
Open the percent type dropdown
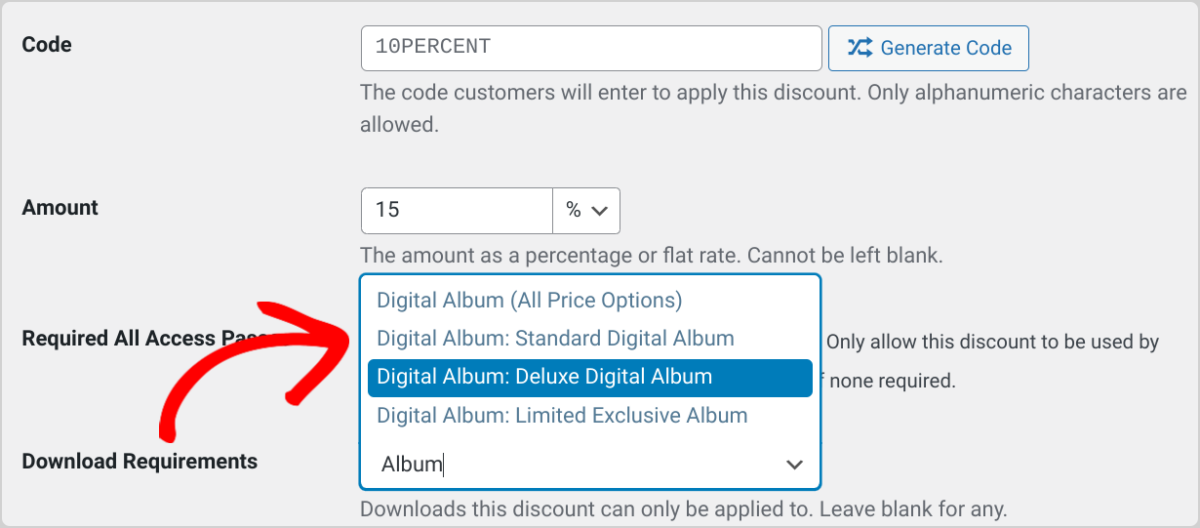[586, 210]
